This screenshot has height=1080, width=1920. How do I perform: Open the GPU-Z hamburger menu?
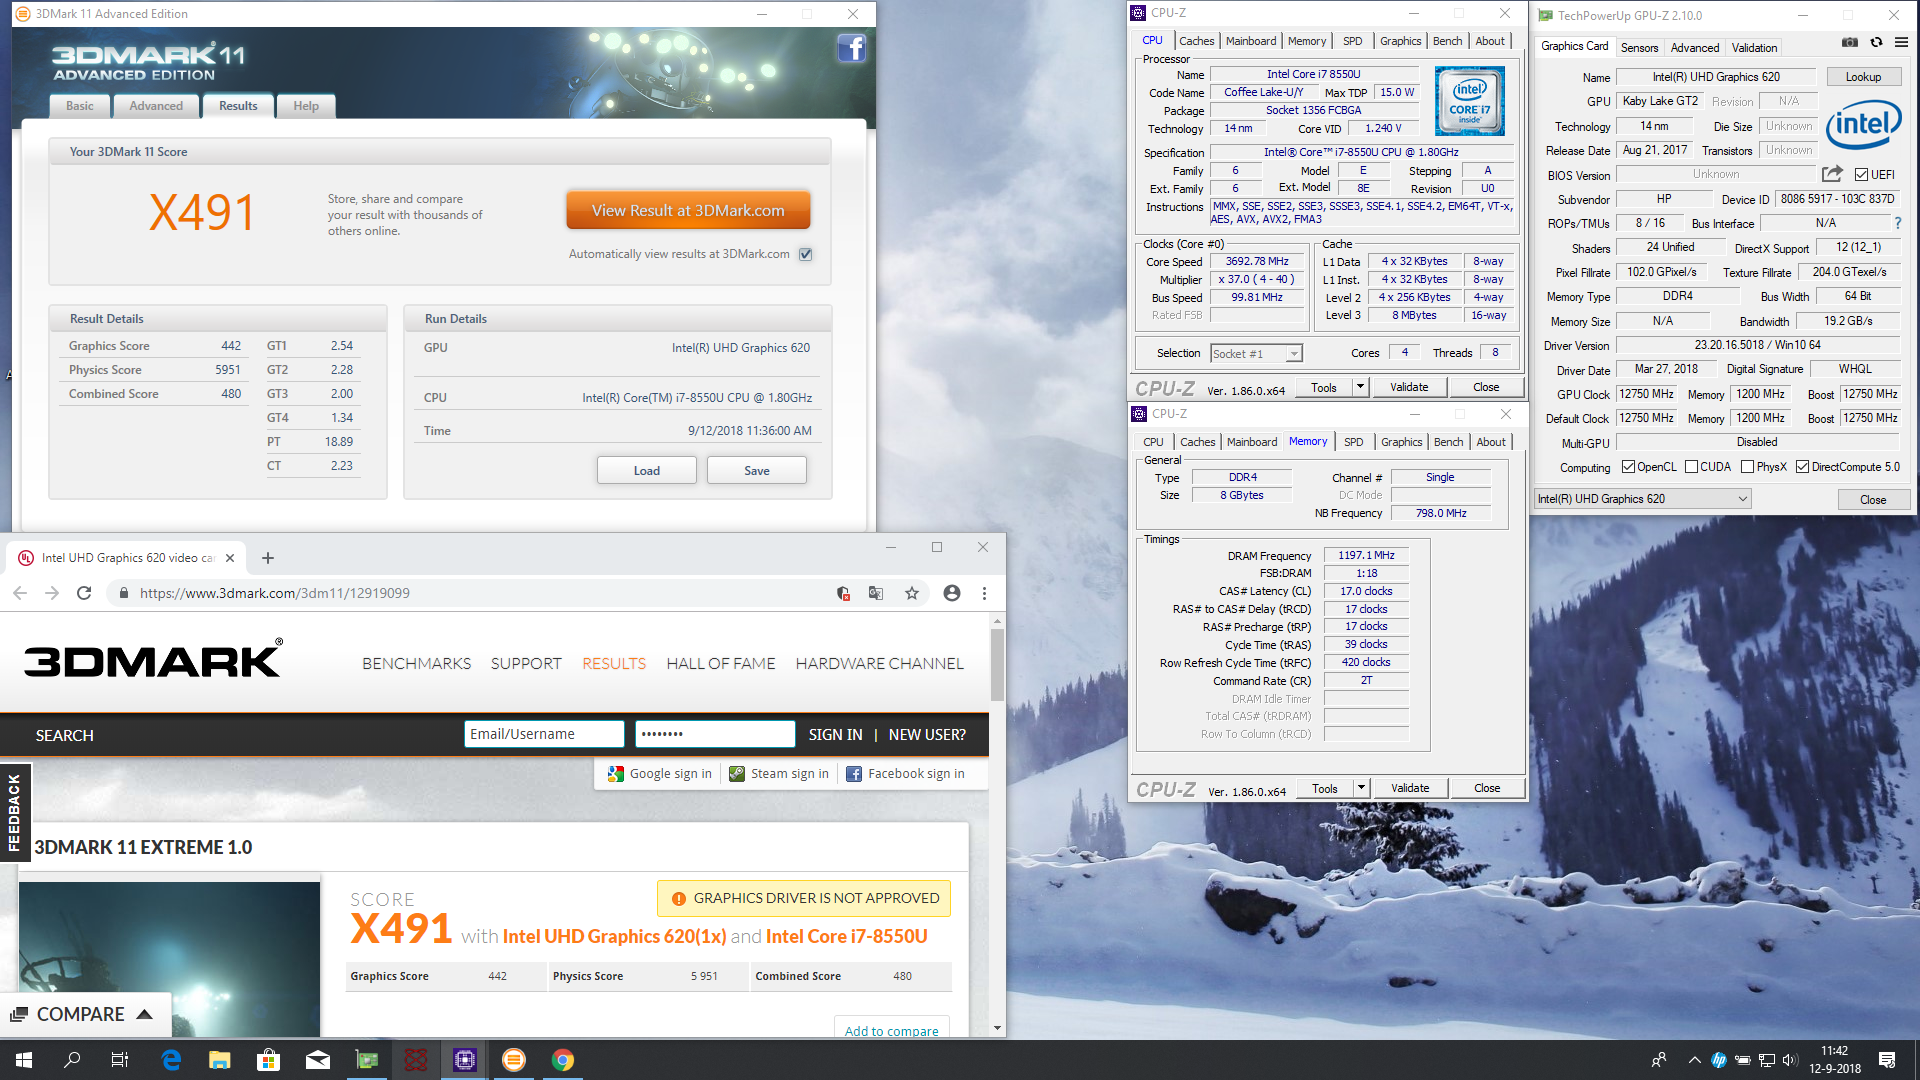[1901, 42]
